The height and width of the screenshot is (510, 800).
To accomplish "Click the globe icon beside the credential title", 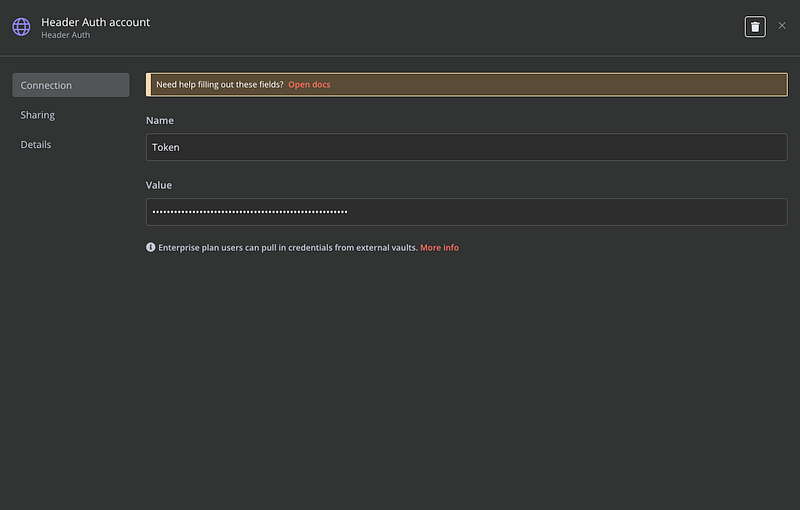I will click(x=21, y=27).
